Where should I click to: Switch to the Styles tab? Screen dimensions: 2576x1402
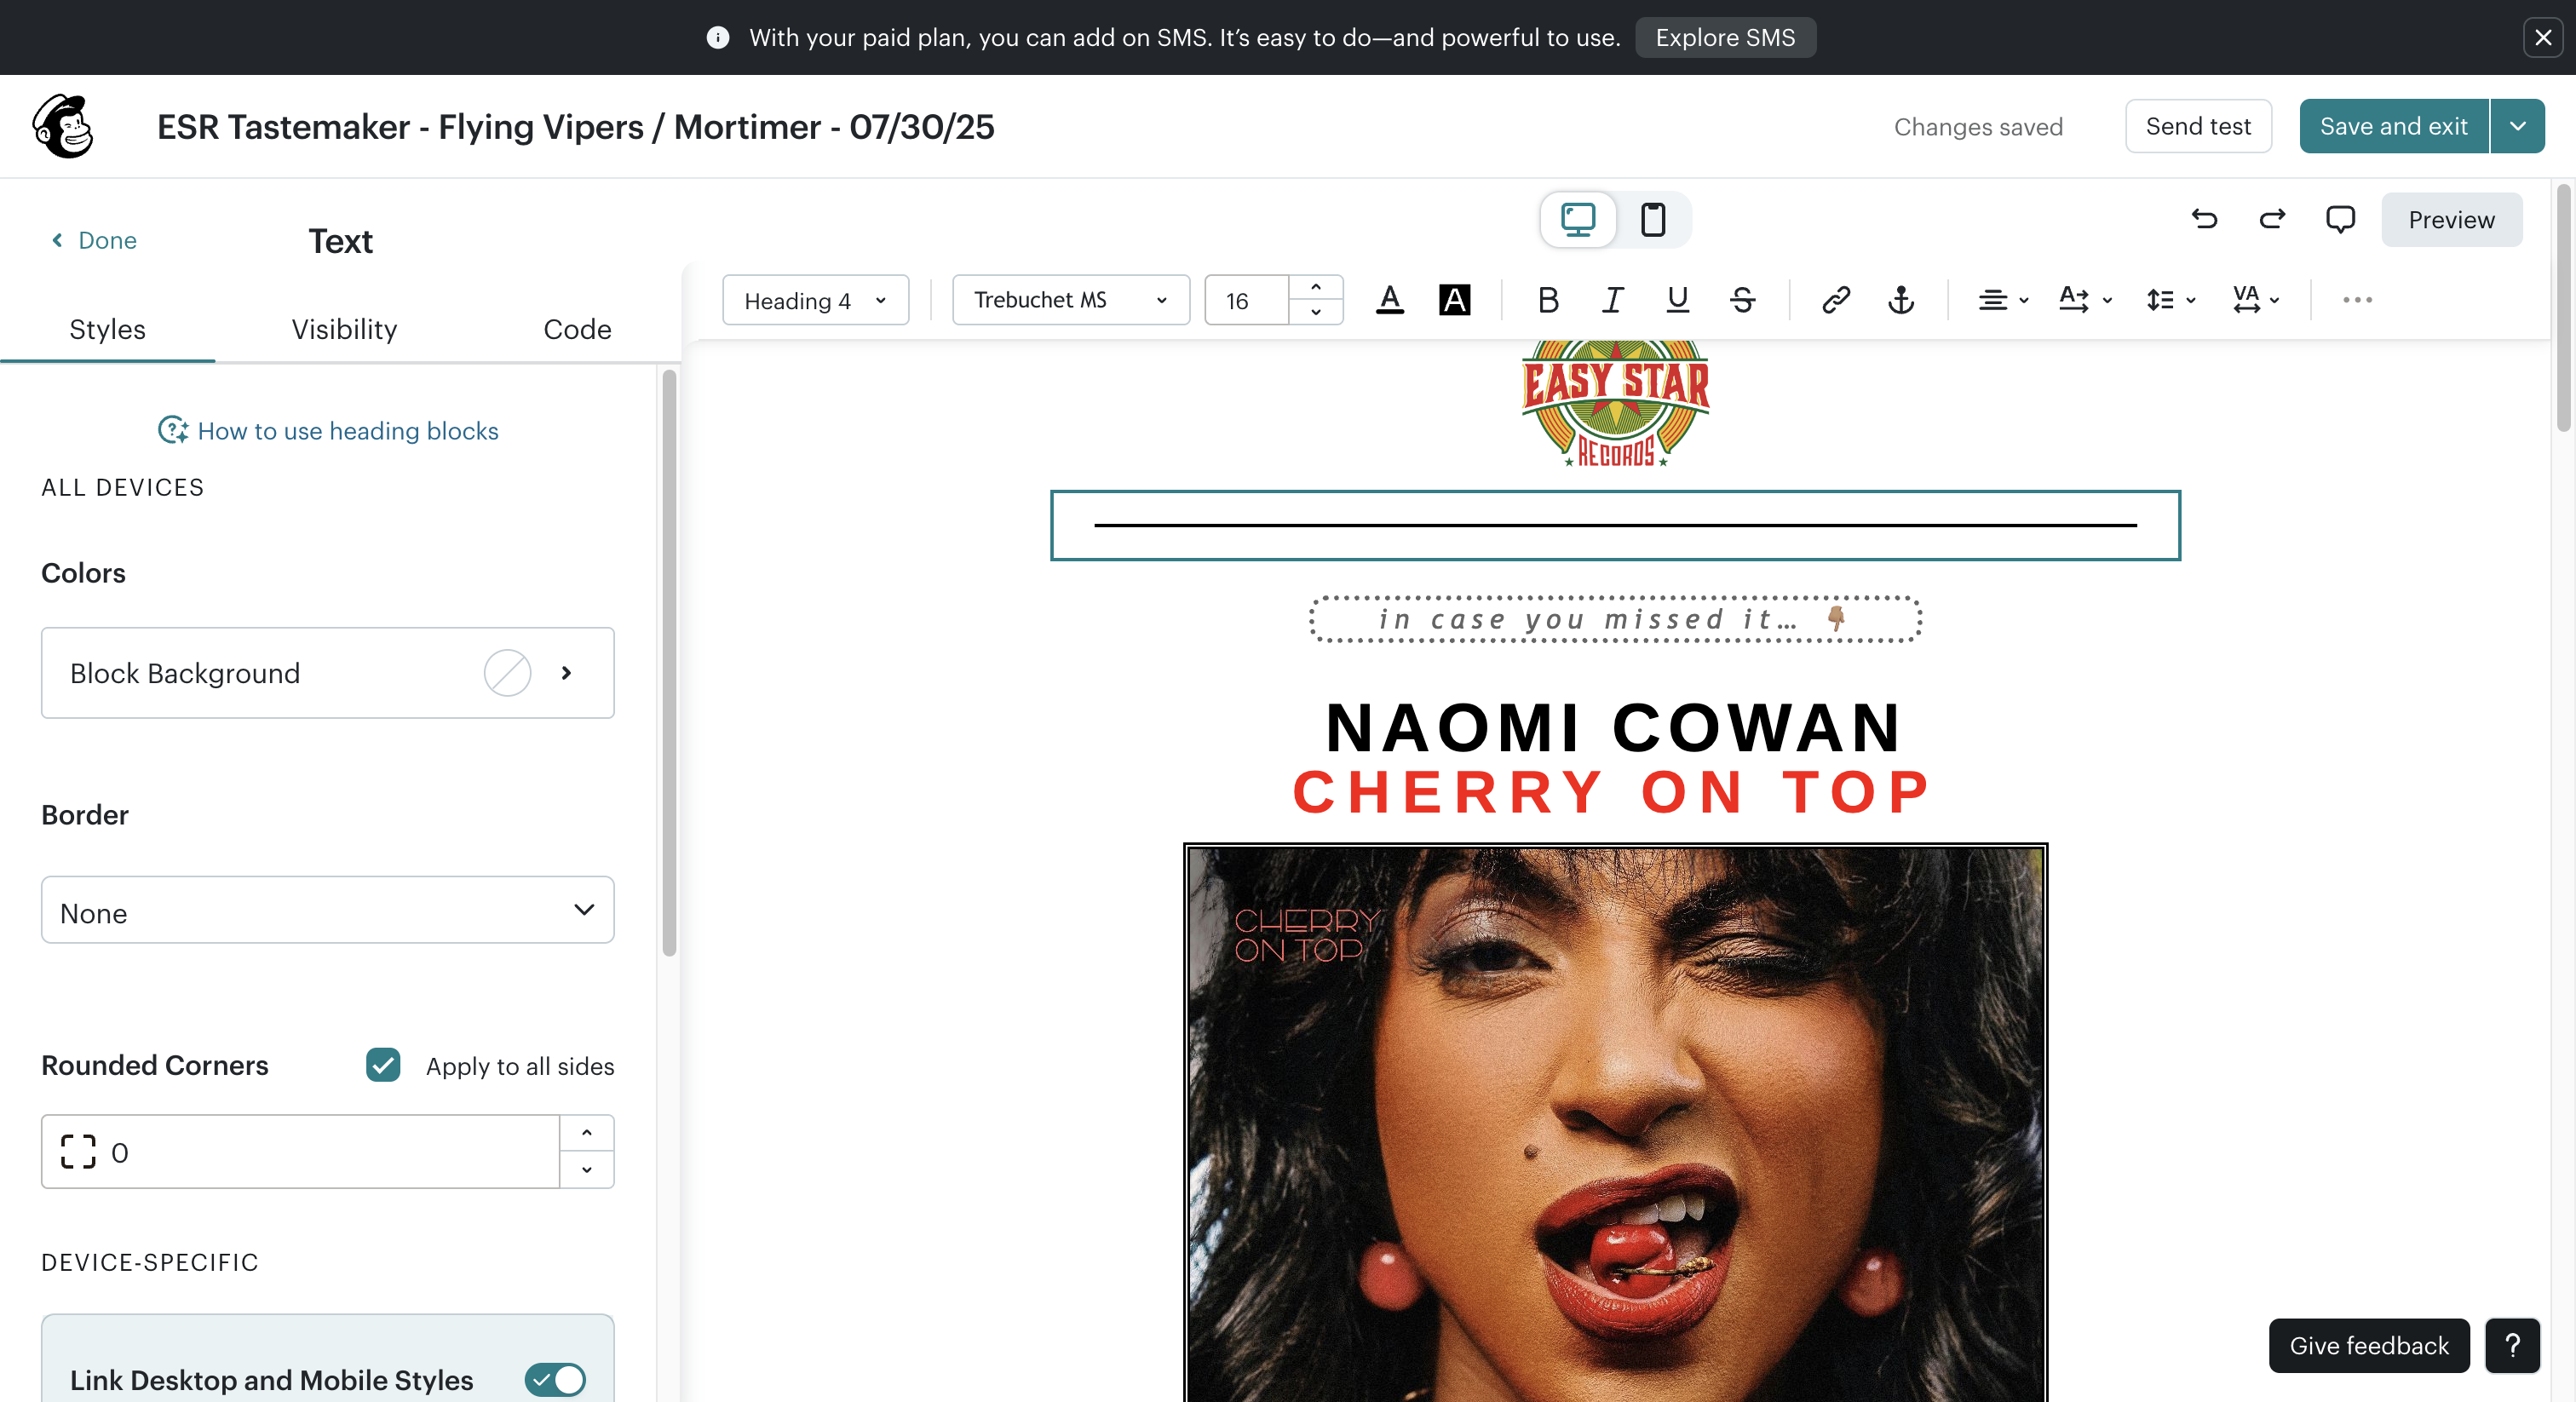[x=107, y=330]
